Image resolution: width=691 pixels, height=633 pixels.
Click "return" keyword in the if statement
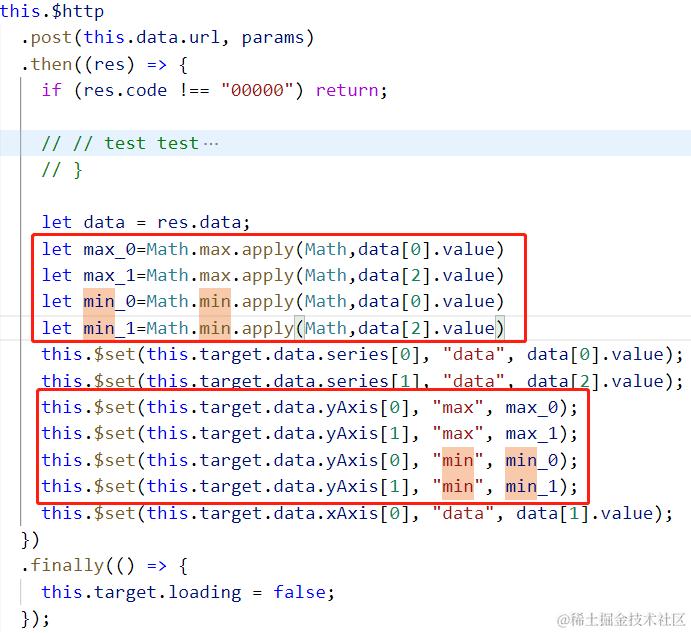[347, 90]
